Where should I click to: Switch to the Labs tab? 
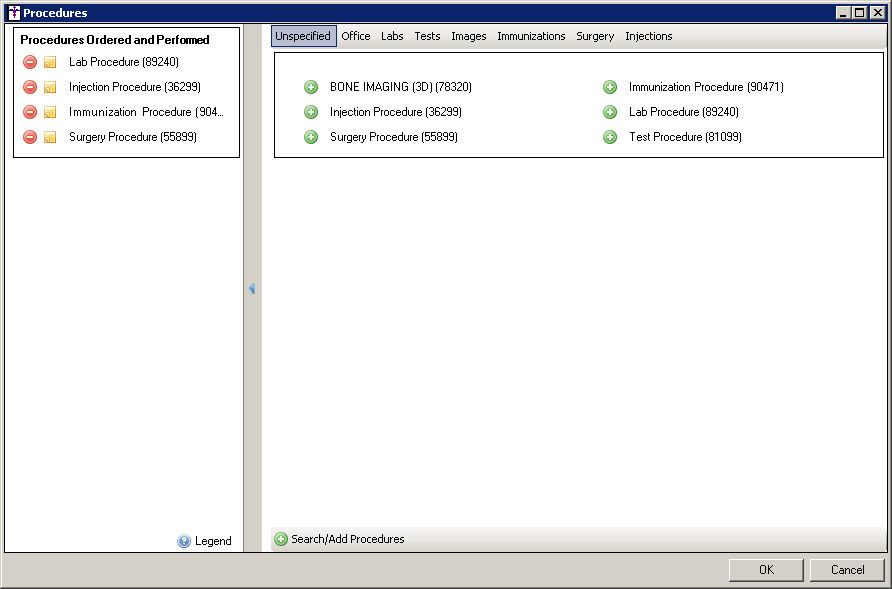point(392,36)
